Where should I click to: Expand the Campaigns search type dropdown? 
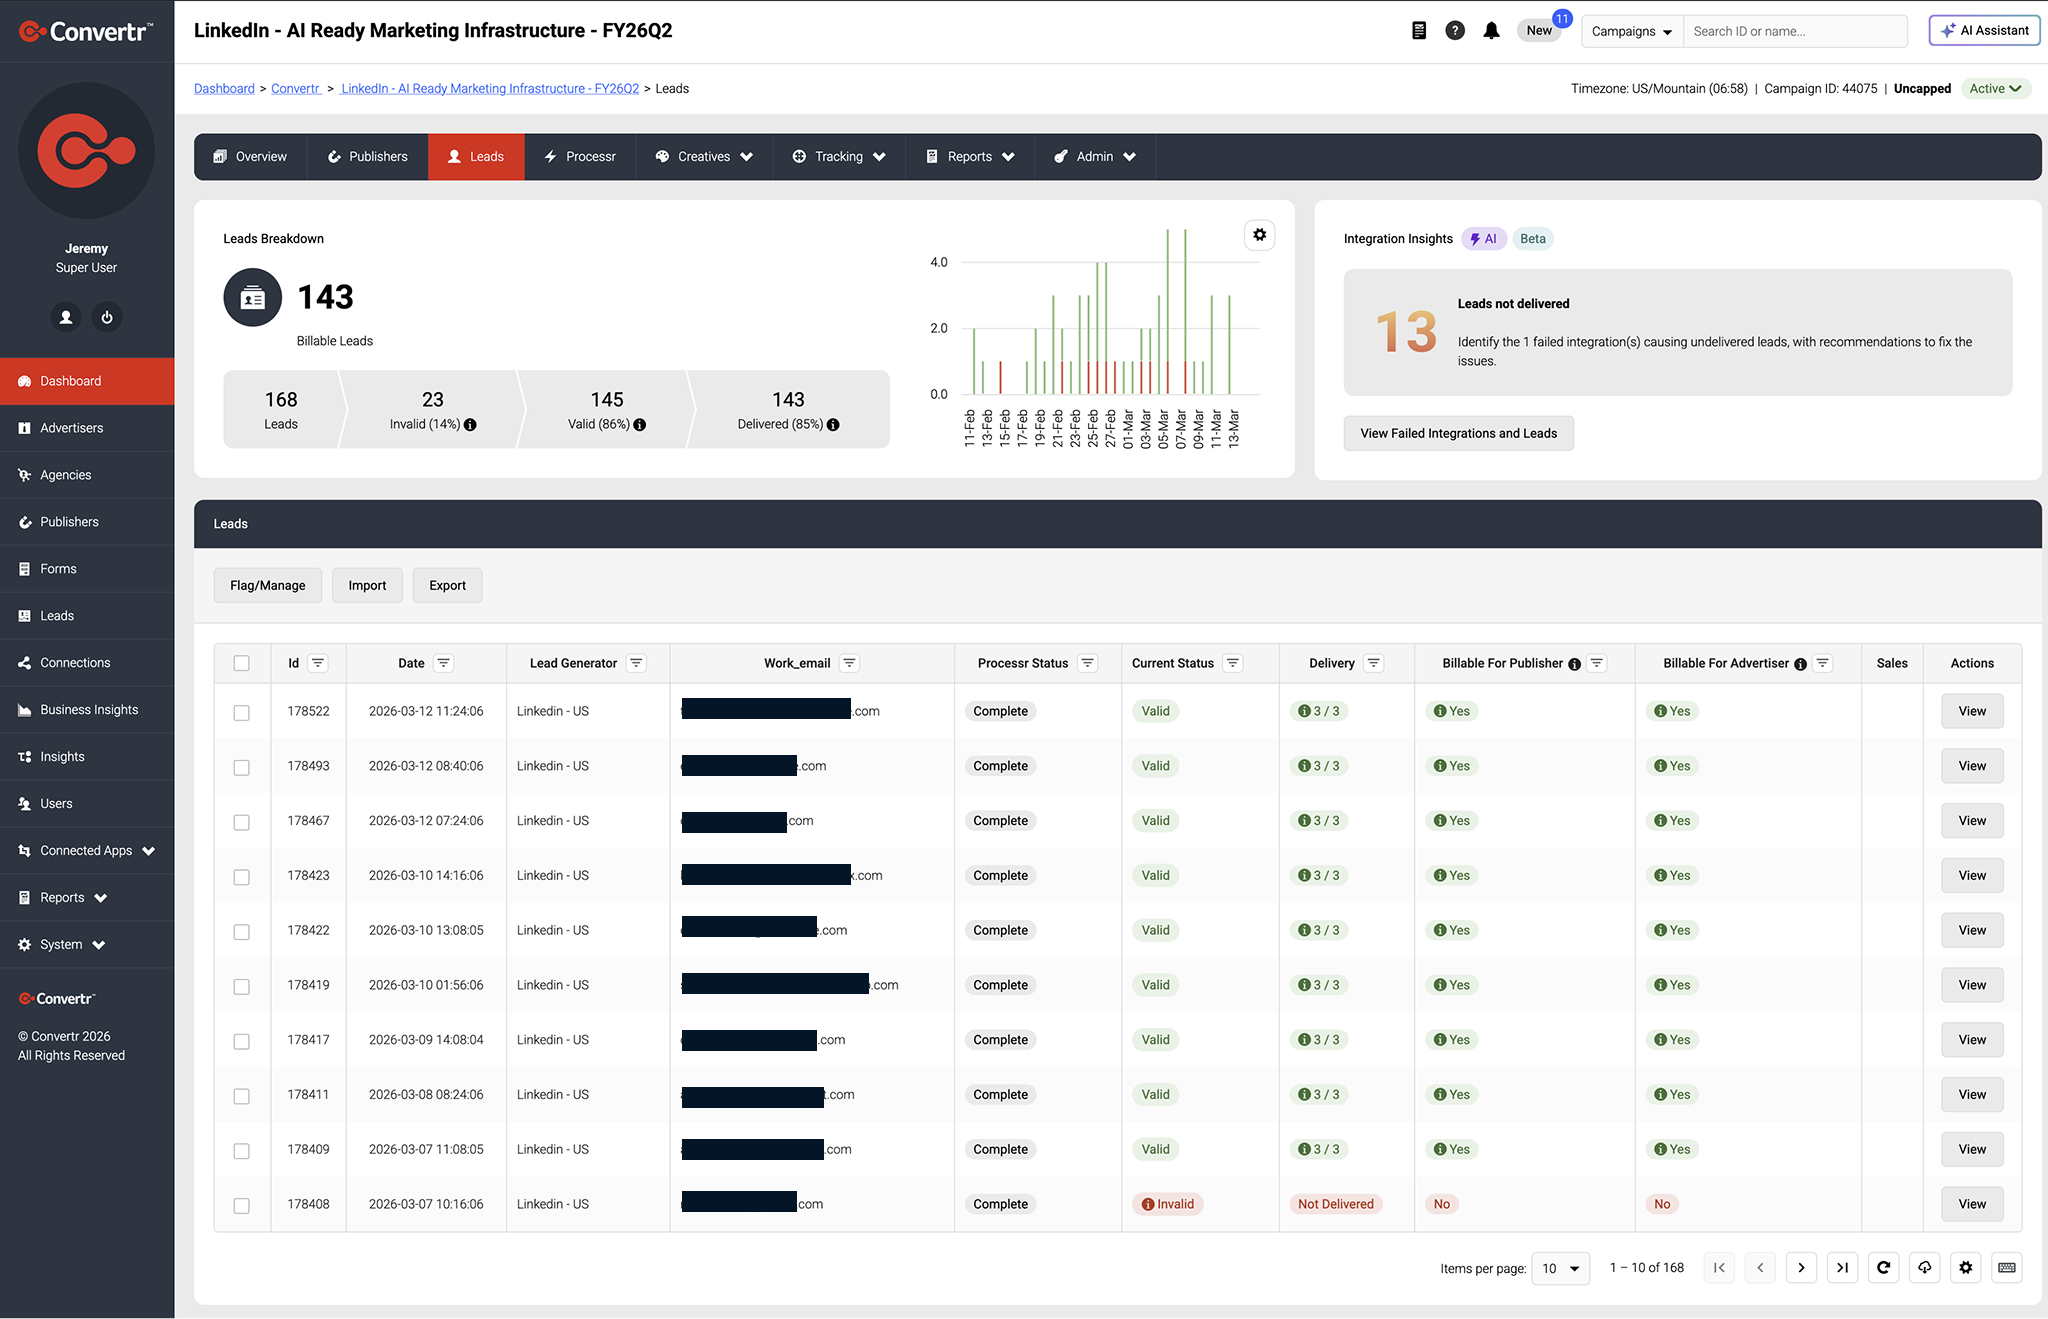pos(1632,31)
